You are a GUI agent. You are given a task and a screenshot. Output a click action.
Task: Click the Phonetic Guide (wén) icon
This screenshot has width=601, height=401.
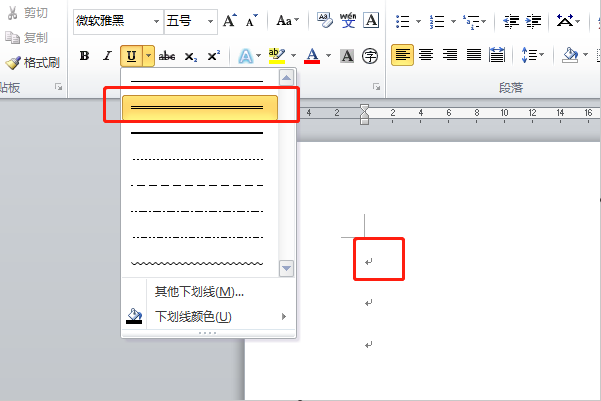pos(348,20)
